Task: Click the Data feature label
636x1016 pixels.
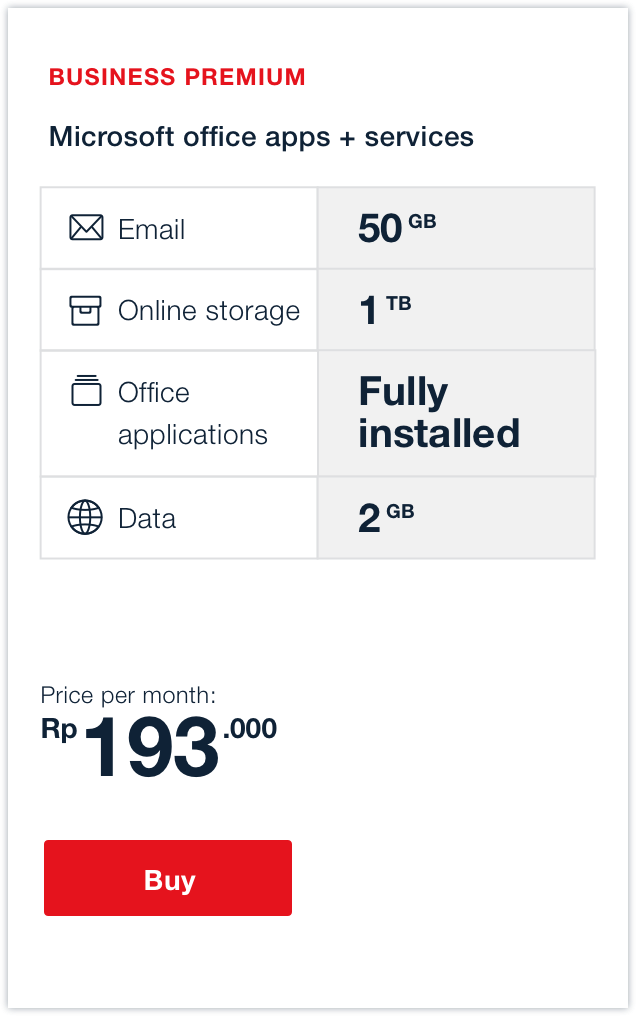Action: point(147,519)
